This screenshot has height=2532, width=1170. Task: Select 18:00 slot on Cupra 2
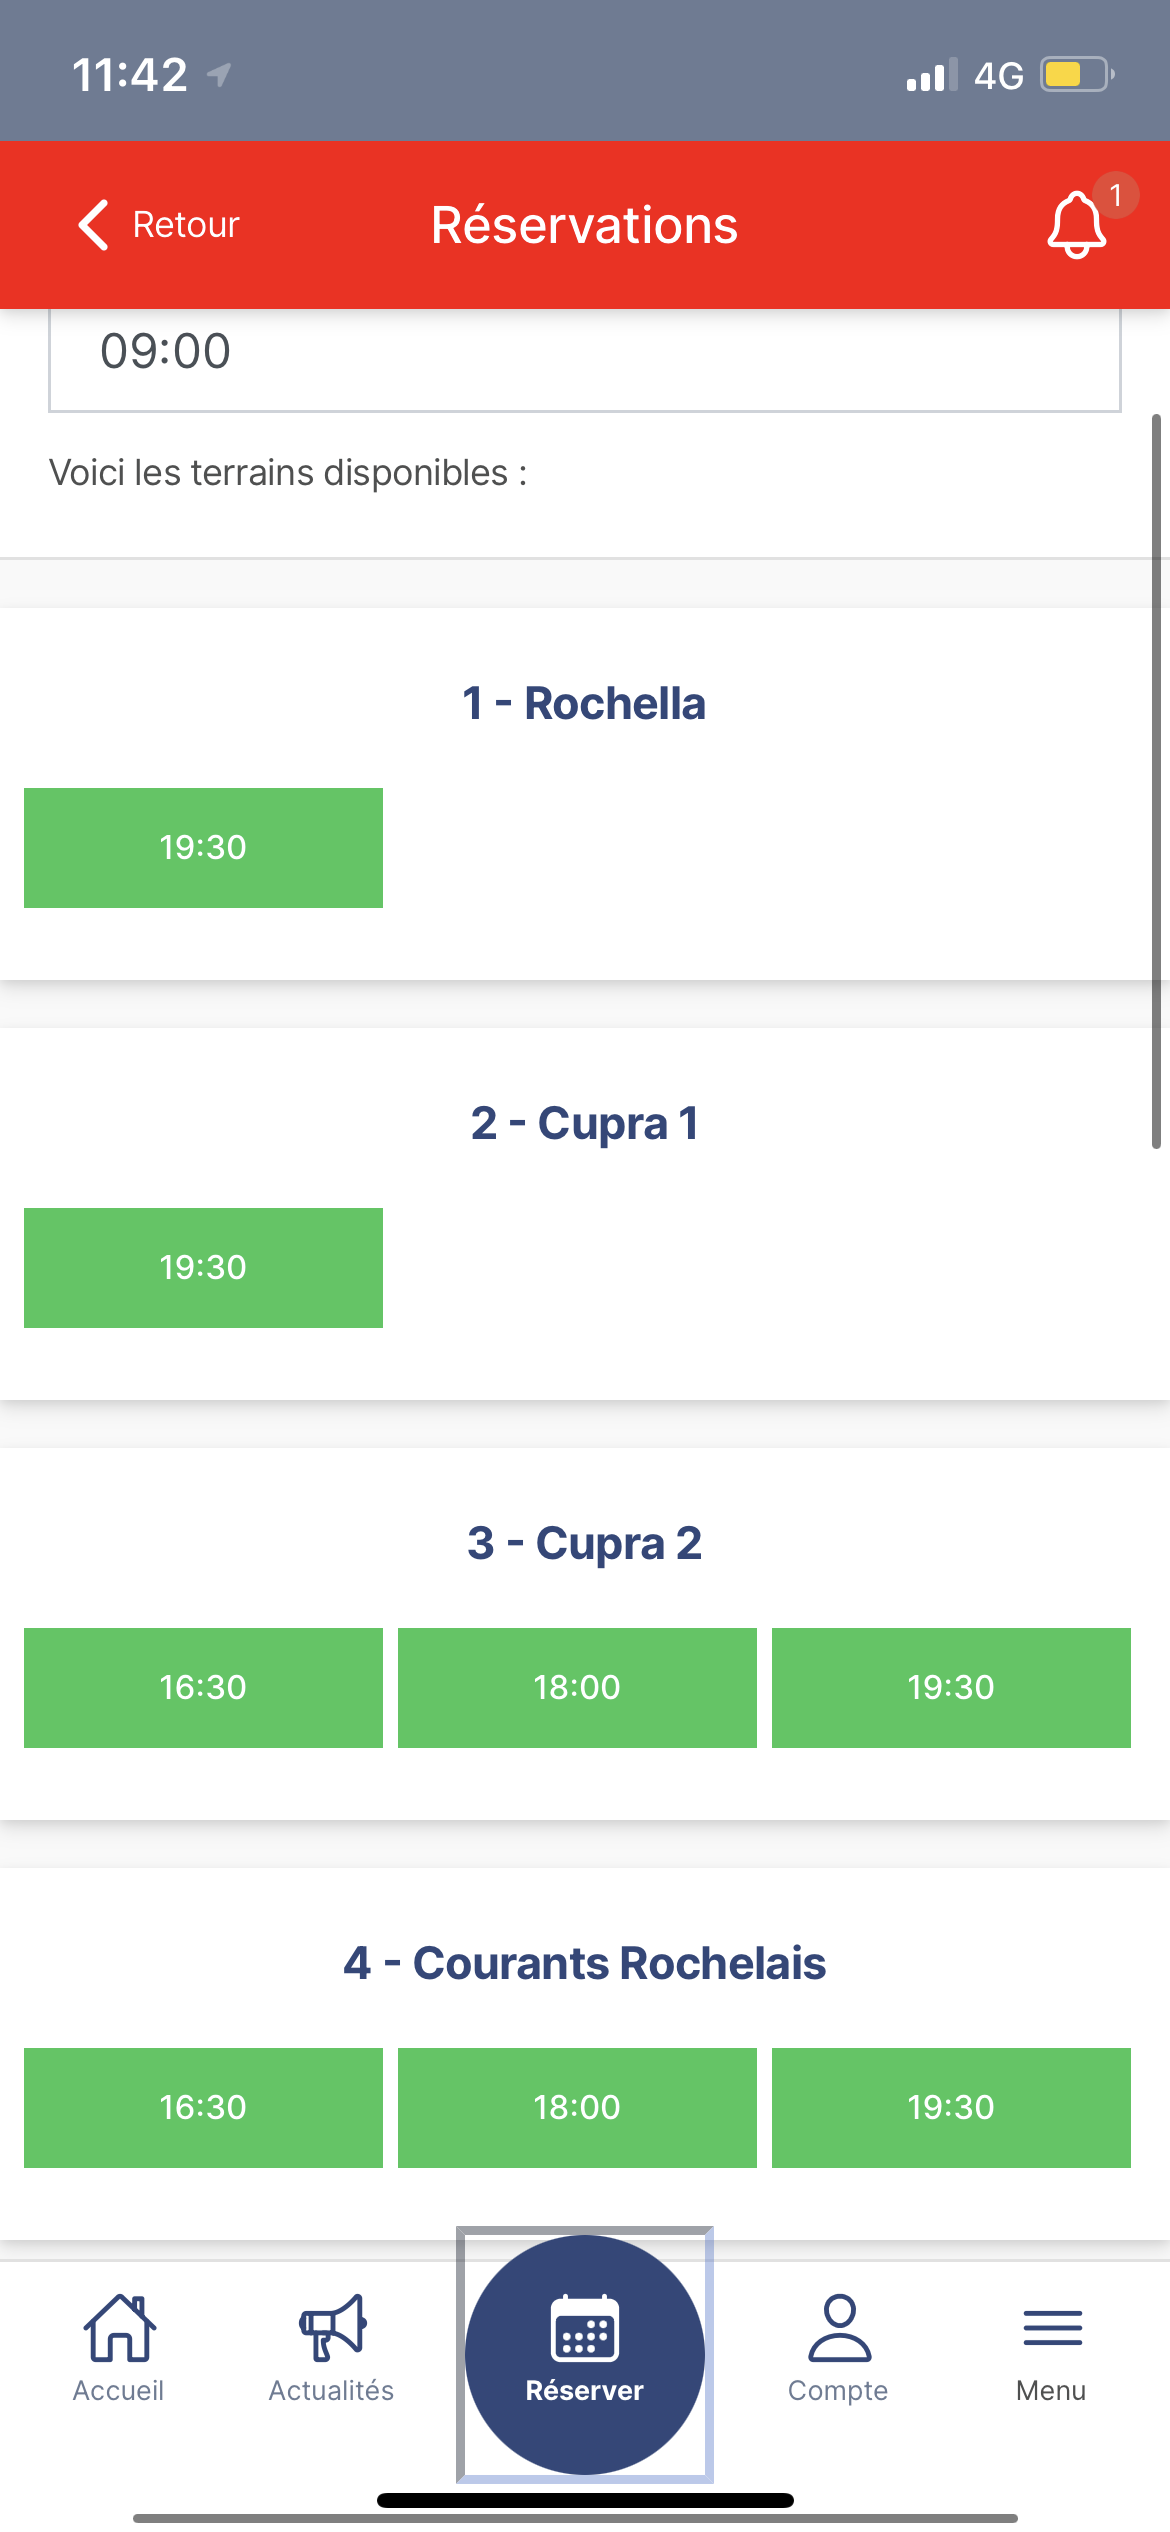[577, 1688]
